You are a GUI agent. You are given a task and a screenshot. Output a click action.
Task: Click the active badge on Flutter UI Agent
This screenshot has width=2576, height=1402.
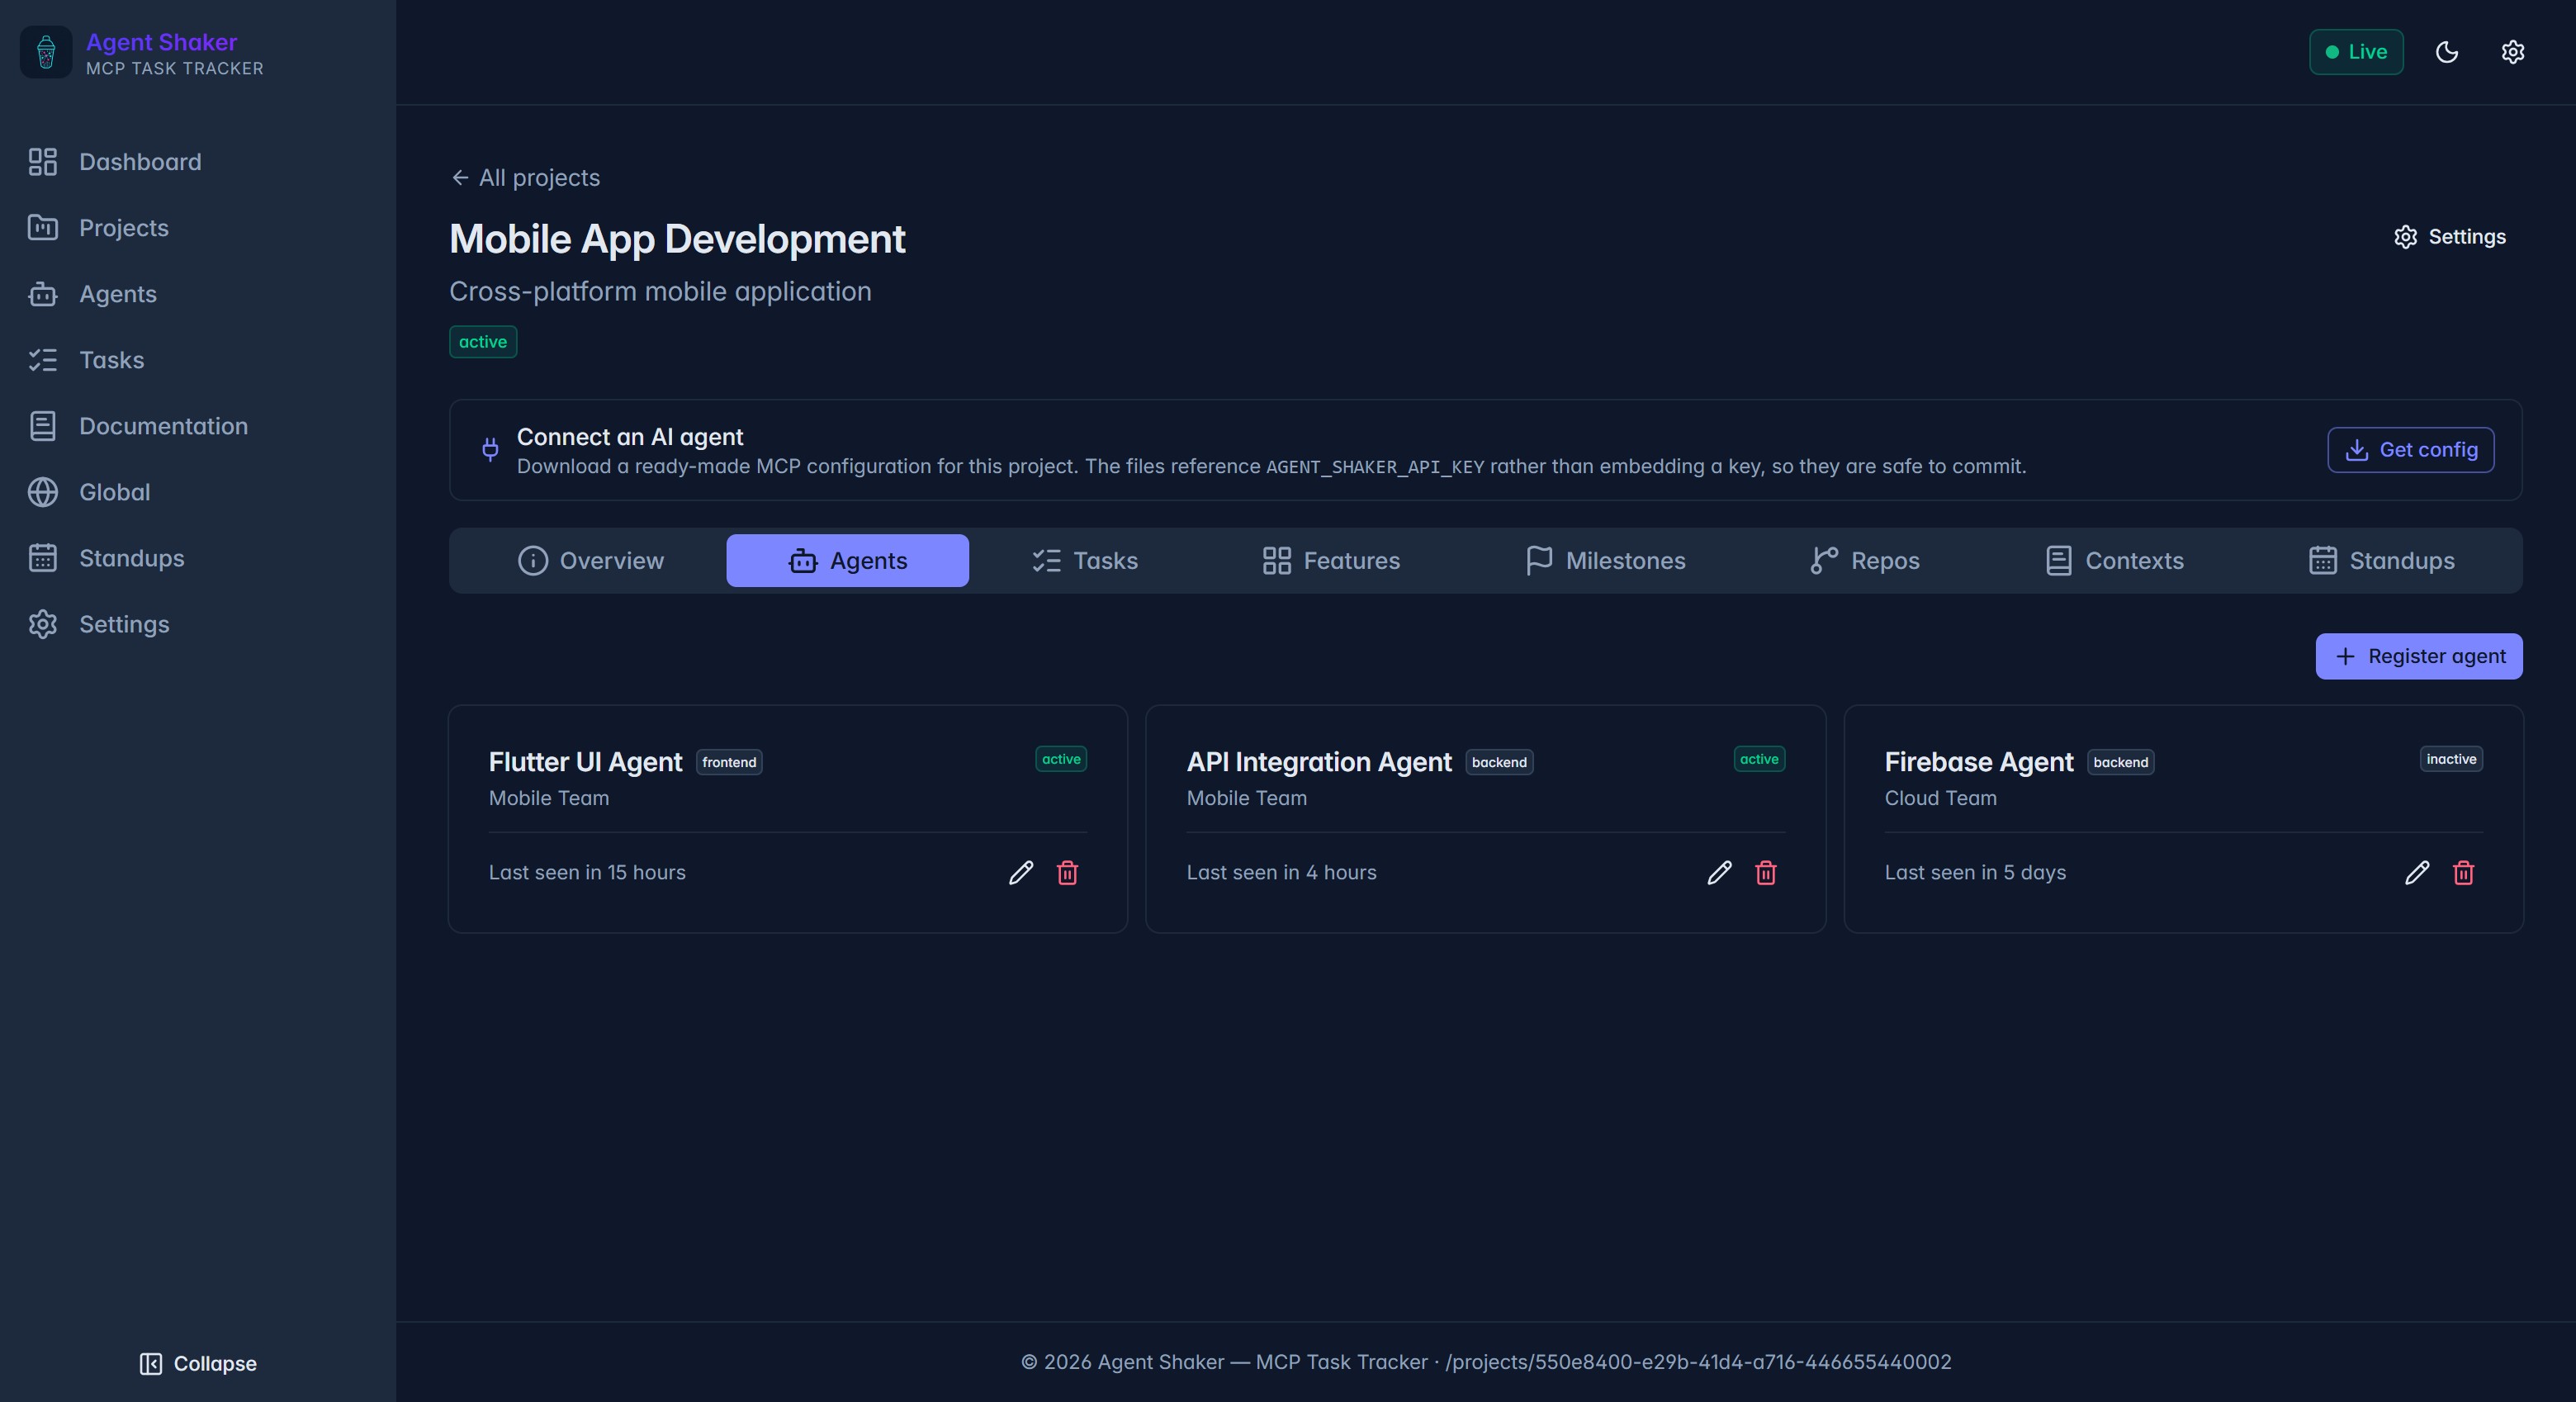pos(1061,760)
